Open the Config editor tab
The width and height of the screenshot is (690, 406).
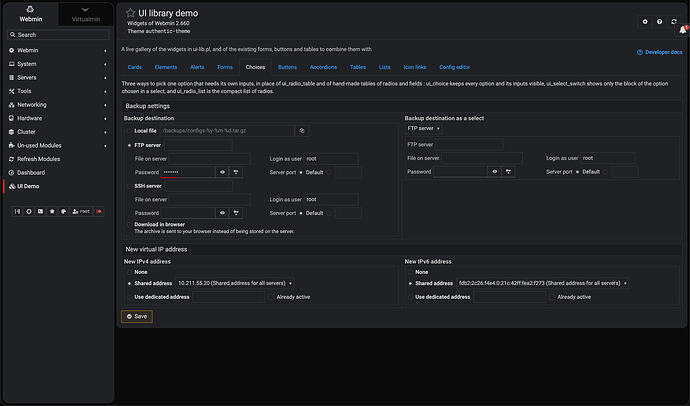[455, 67]
